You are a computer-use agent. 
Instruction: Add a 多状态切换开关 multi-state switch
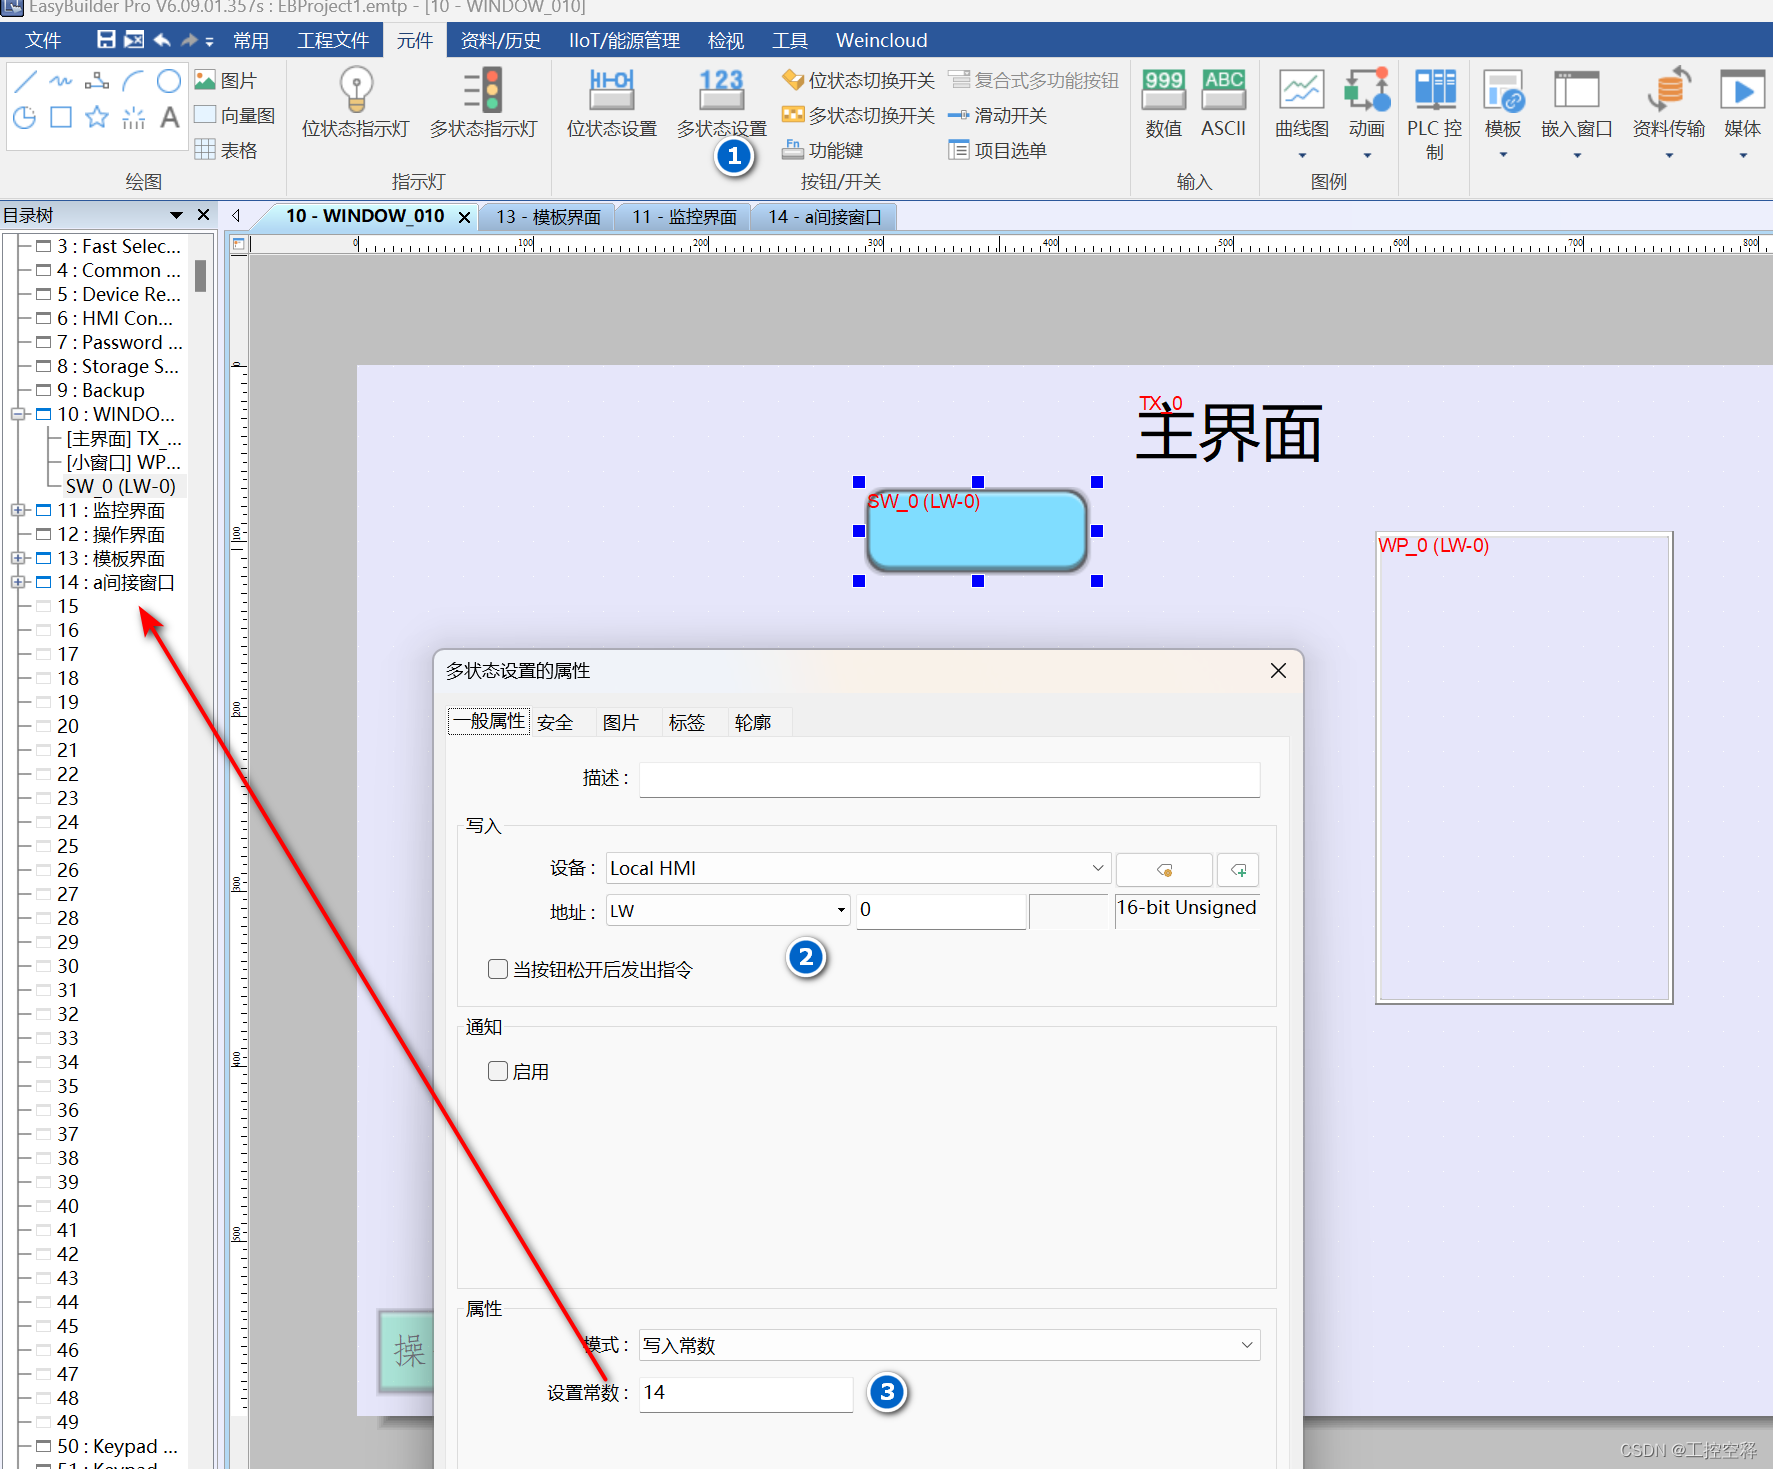(858, 115)
